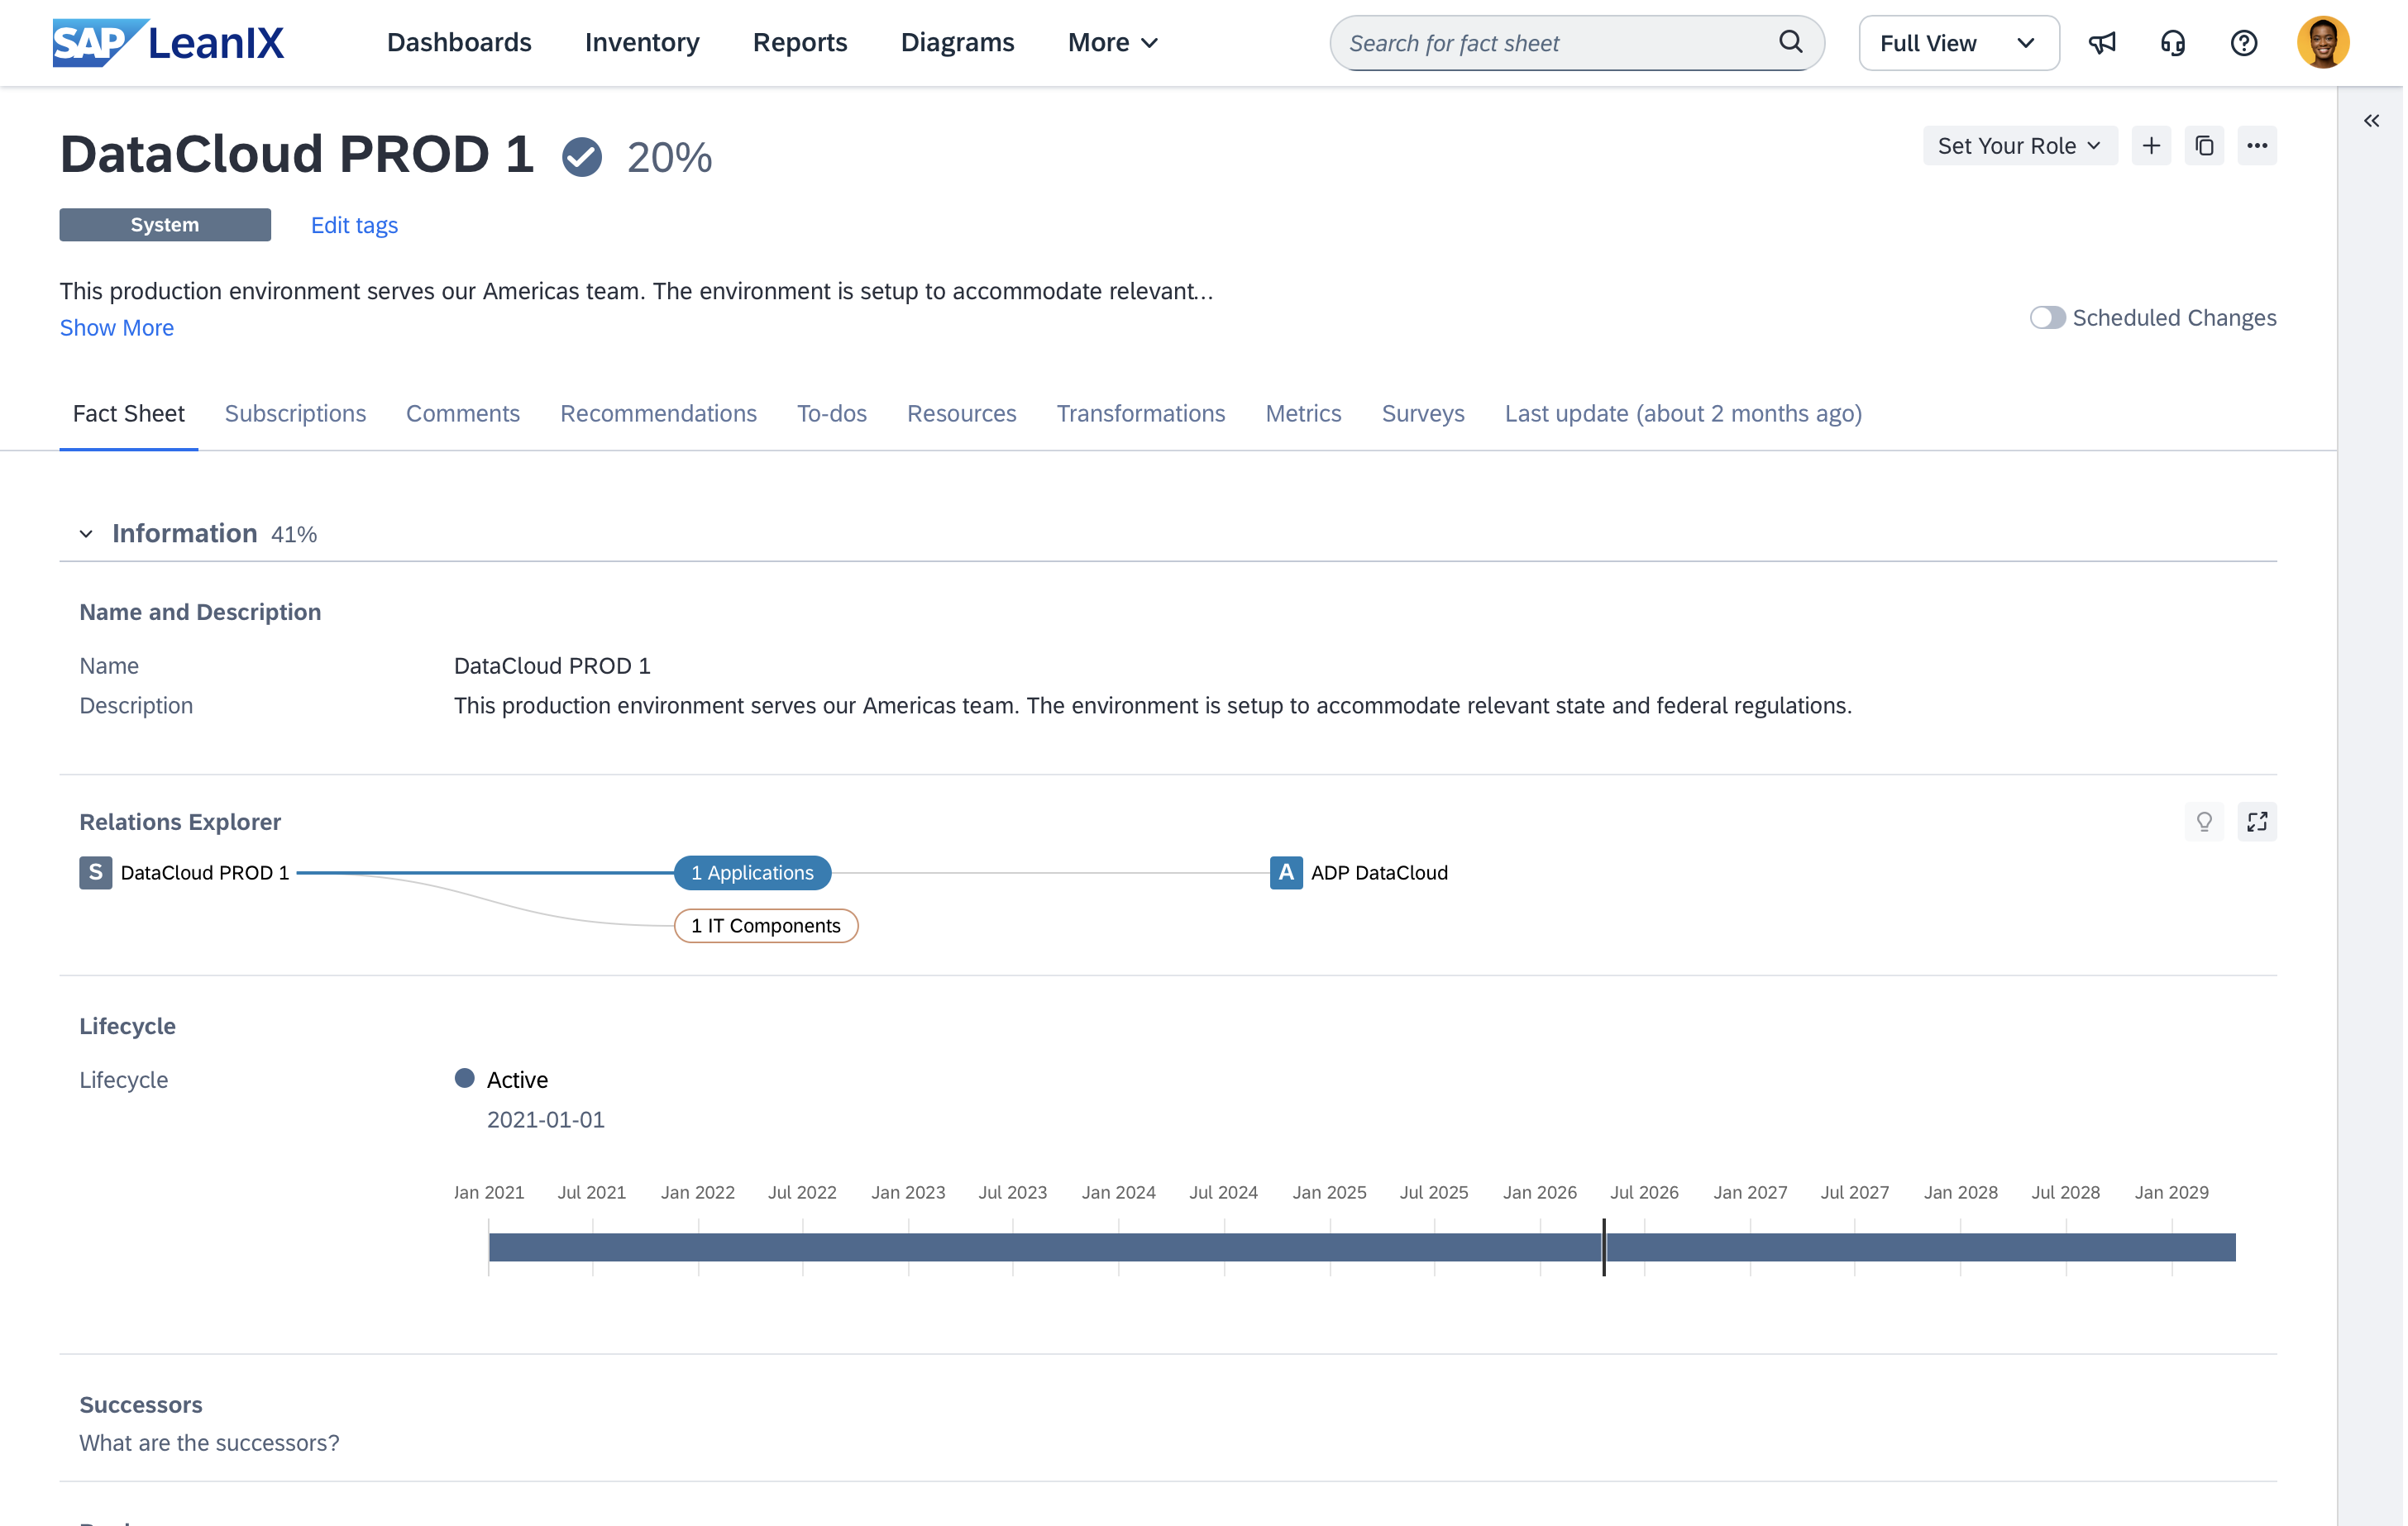Image resolution: width=2408 pixels, height=1526 pixels.
Task: Open the Inventory menu item
Action: [642, 43]
